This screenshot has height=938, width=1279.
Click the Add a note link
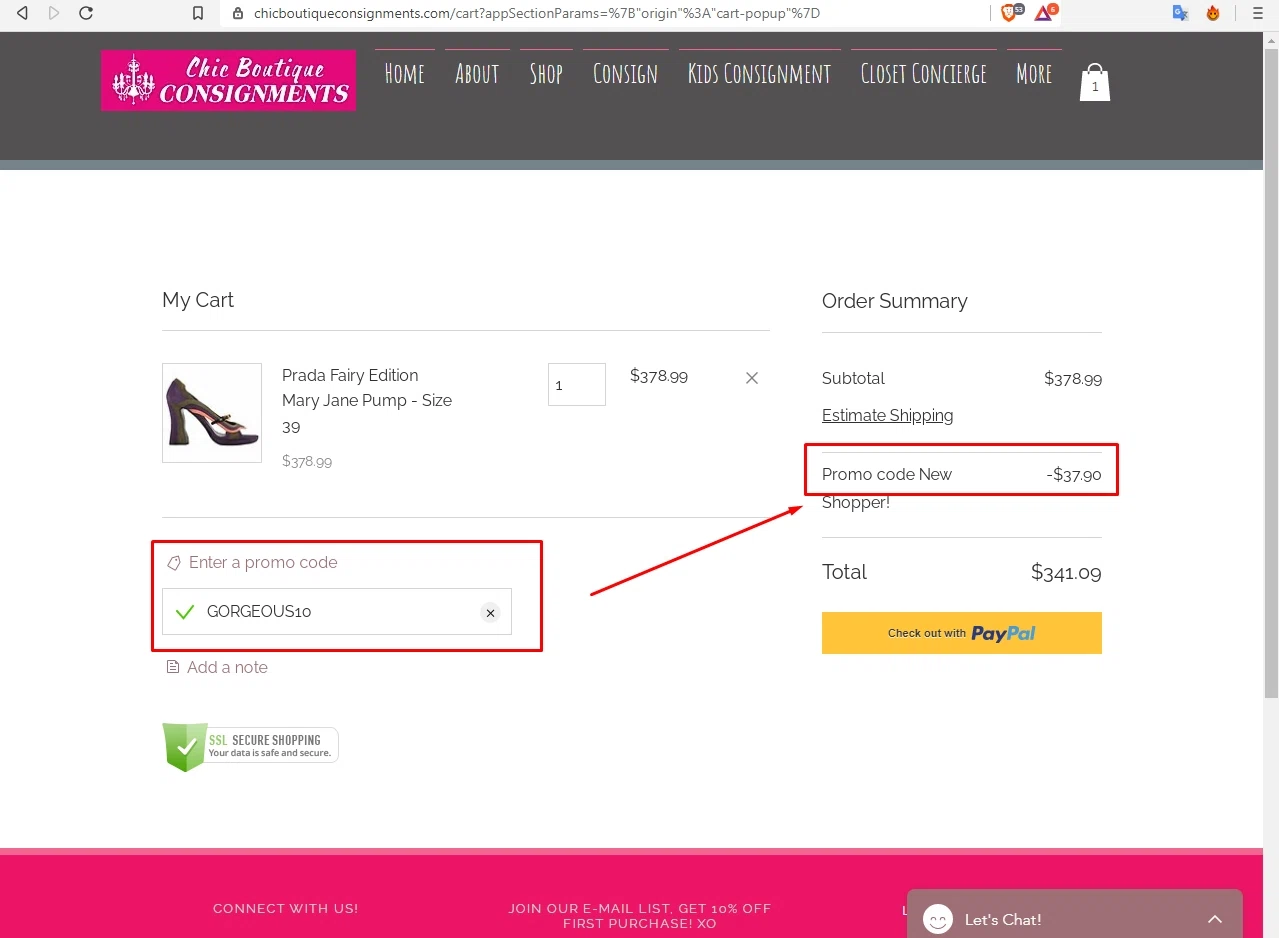(x=227, y=667)
